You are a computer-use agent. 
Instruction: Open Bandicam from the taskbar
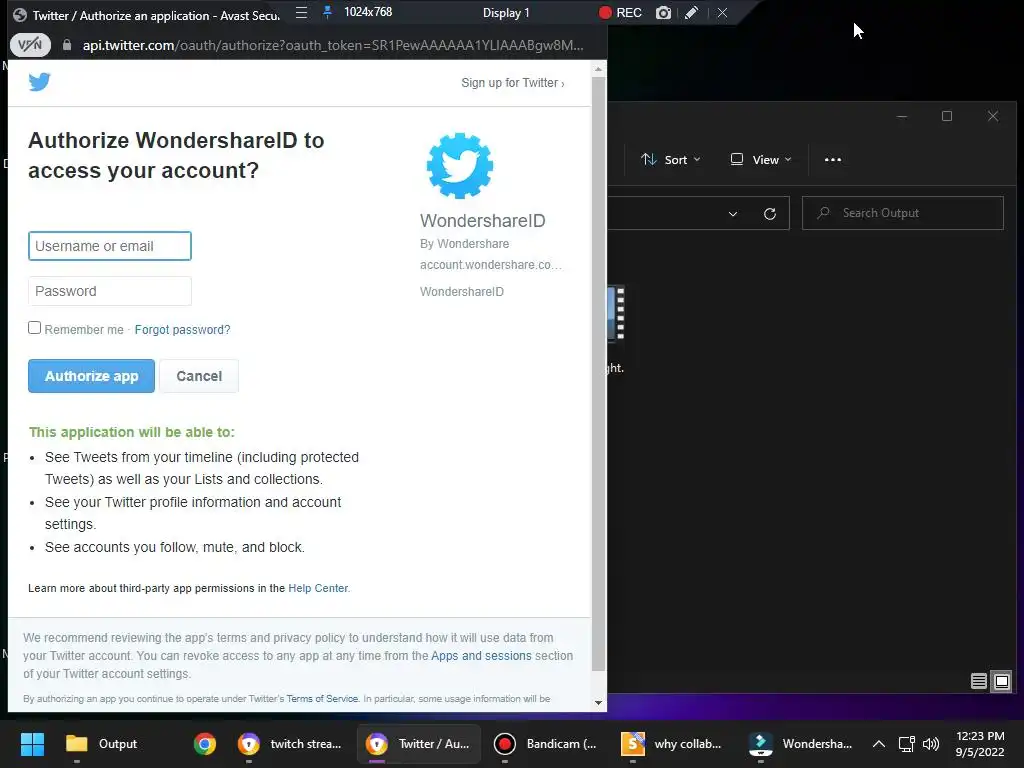point(545,744)
